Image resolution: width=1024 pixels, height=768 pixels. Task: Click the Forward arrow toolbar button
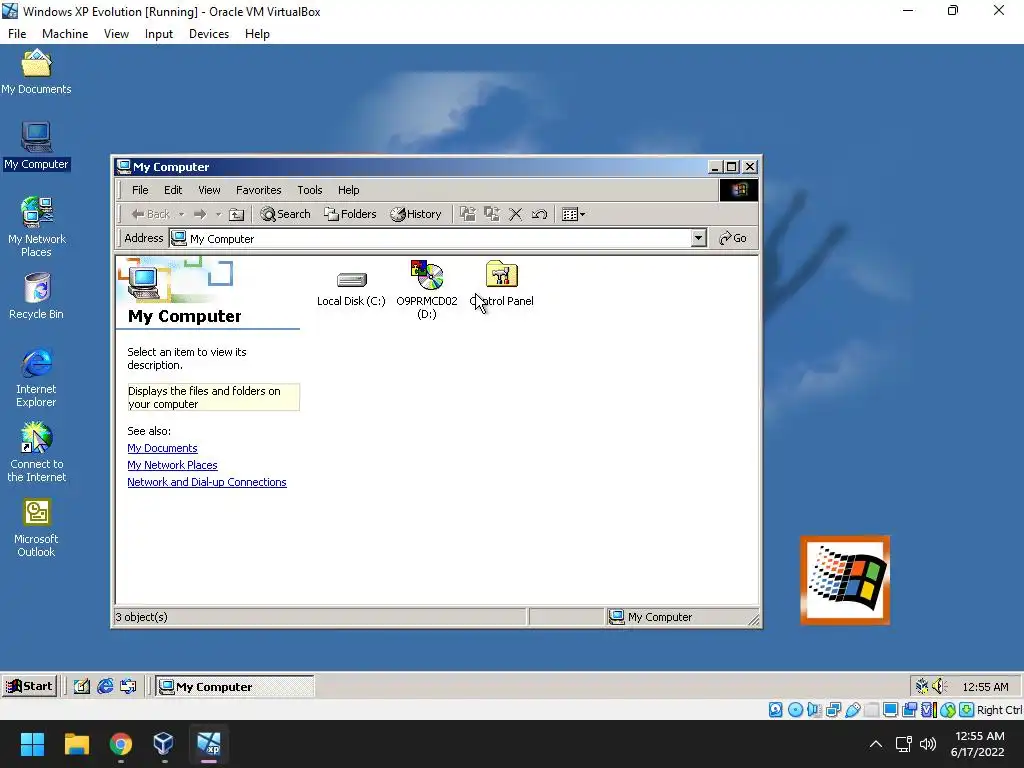coord(200,214)
